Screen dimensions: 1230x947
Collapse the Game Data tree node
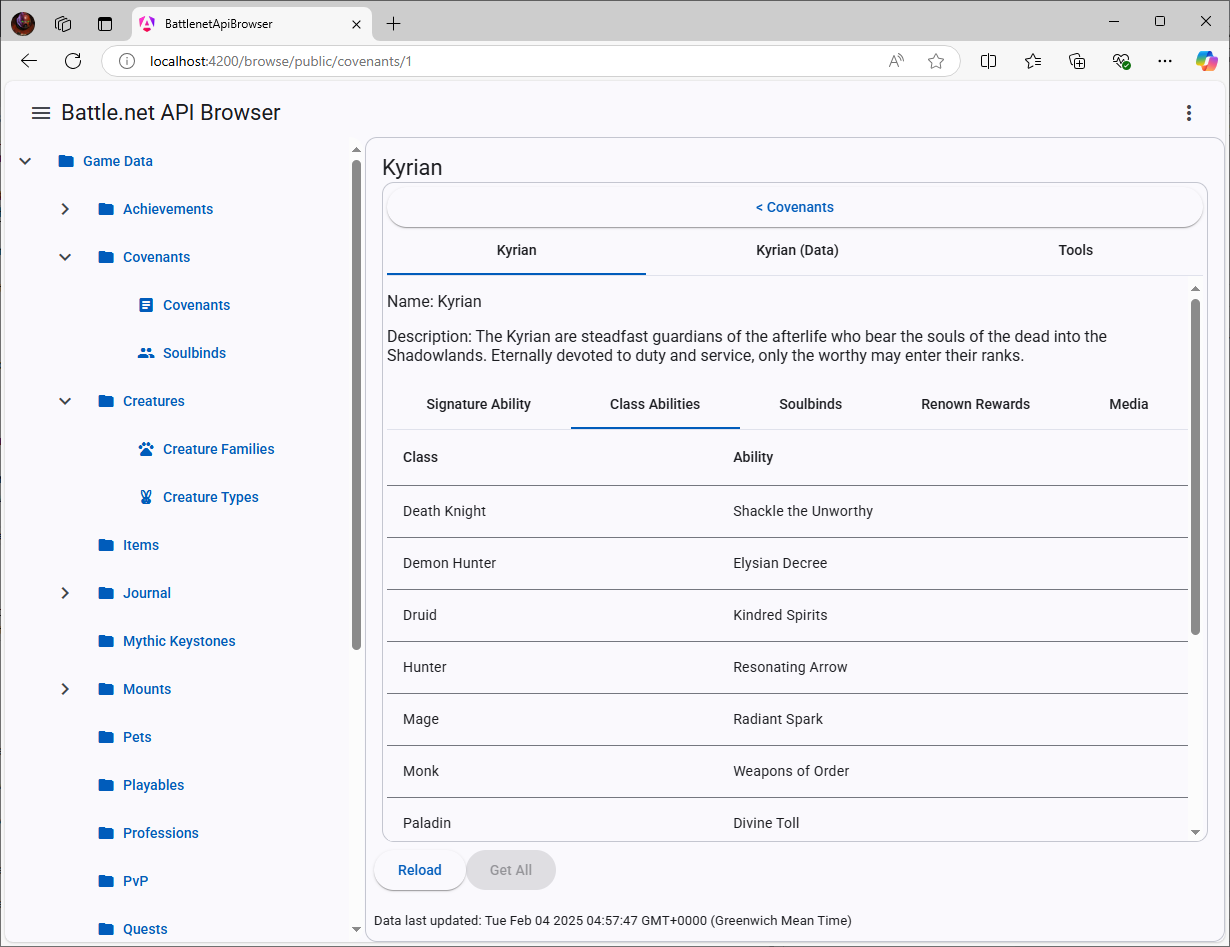26,161
